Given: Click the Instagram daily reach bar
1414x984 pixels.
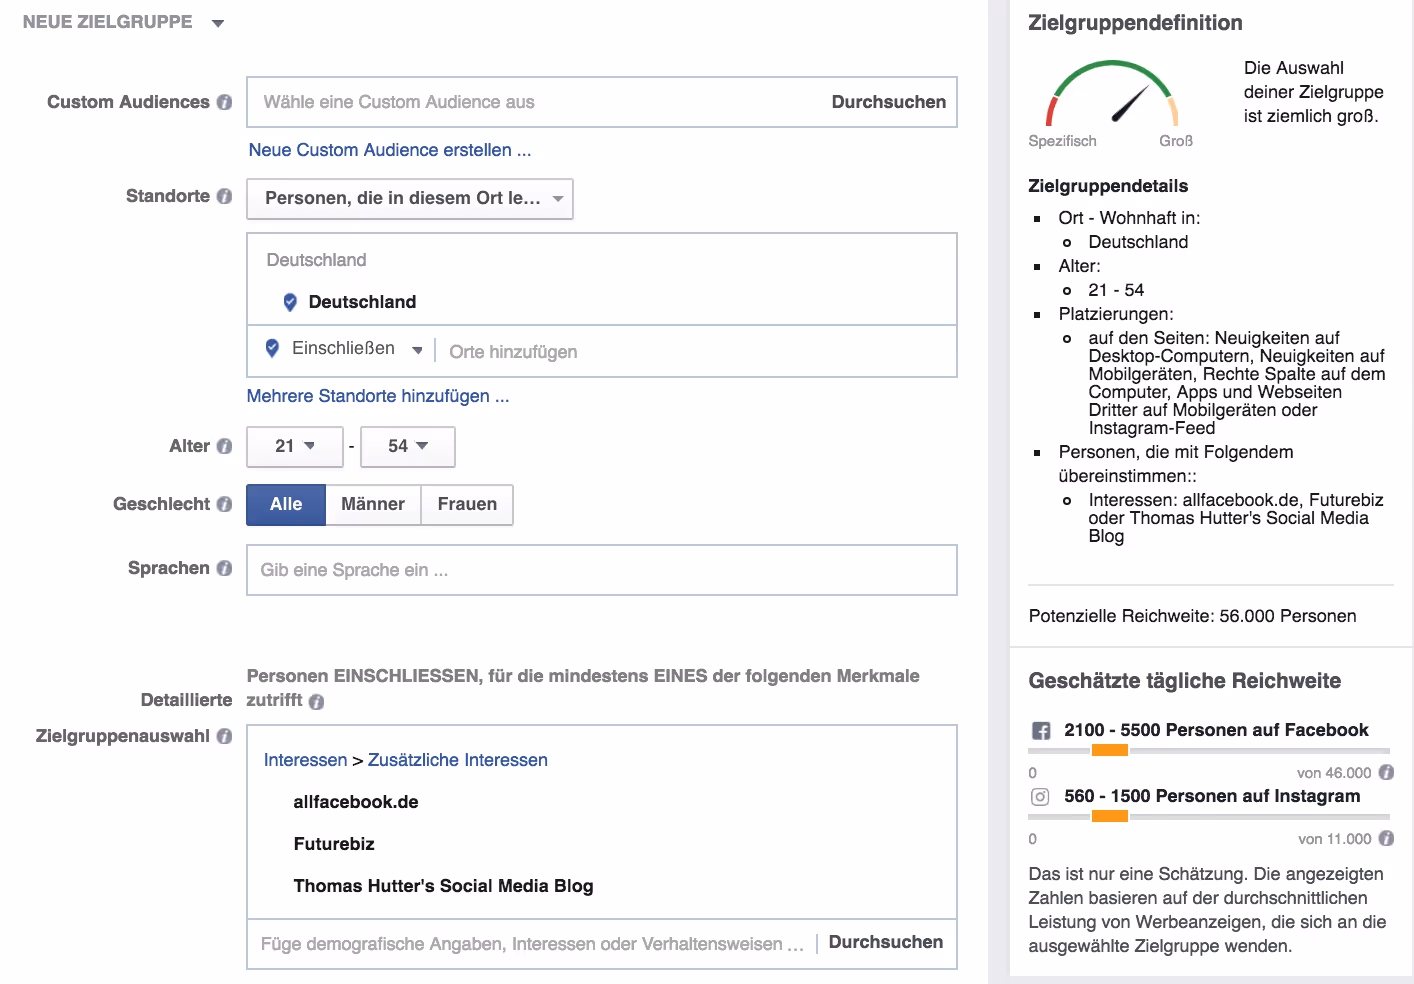Looking at the screenshot, I should point(1209,816).
